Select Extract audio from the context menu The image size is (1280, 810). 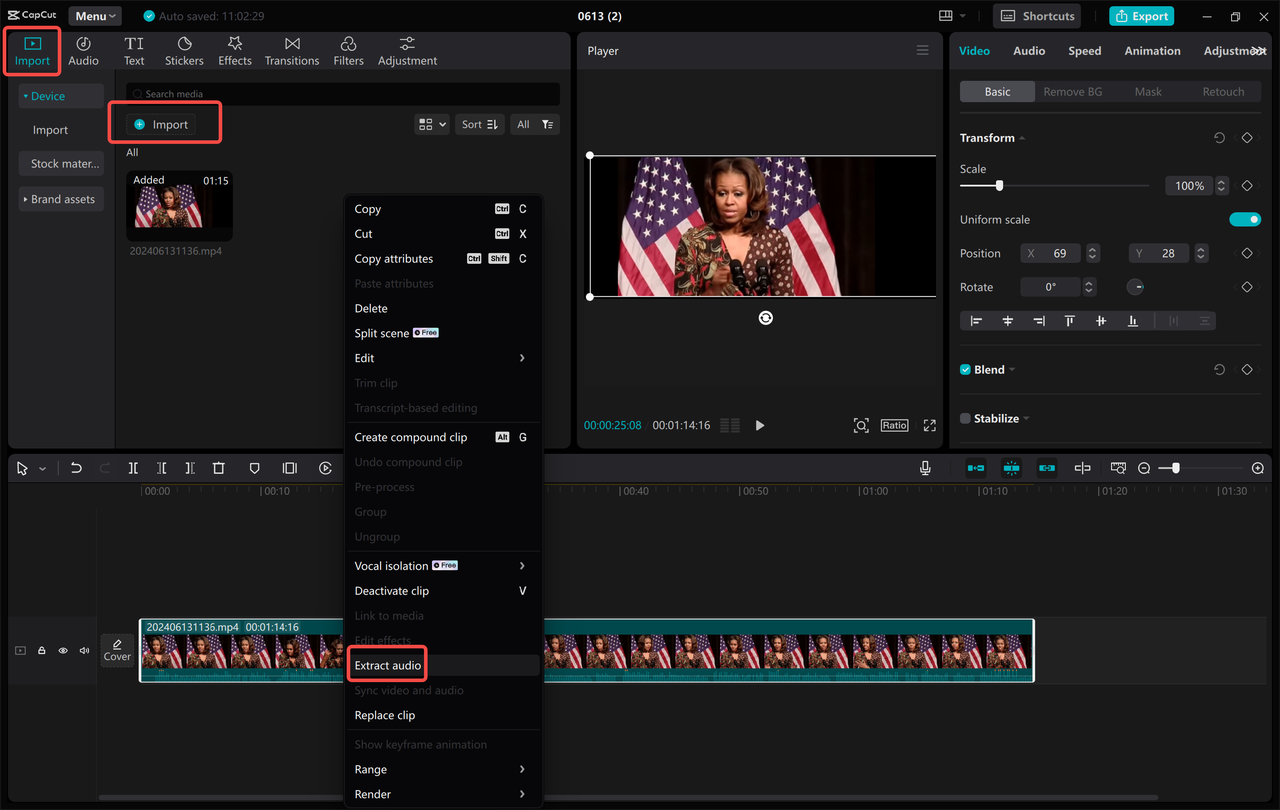pos(387,664)
